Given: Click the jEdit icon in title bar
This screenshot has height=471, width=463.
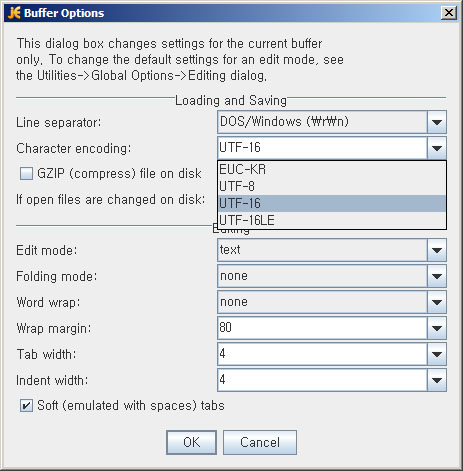Looking at the screenshot, I should click(x=14, y=13).
